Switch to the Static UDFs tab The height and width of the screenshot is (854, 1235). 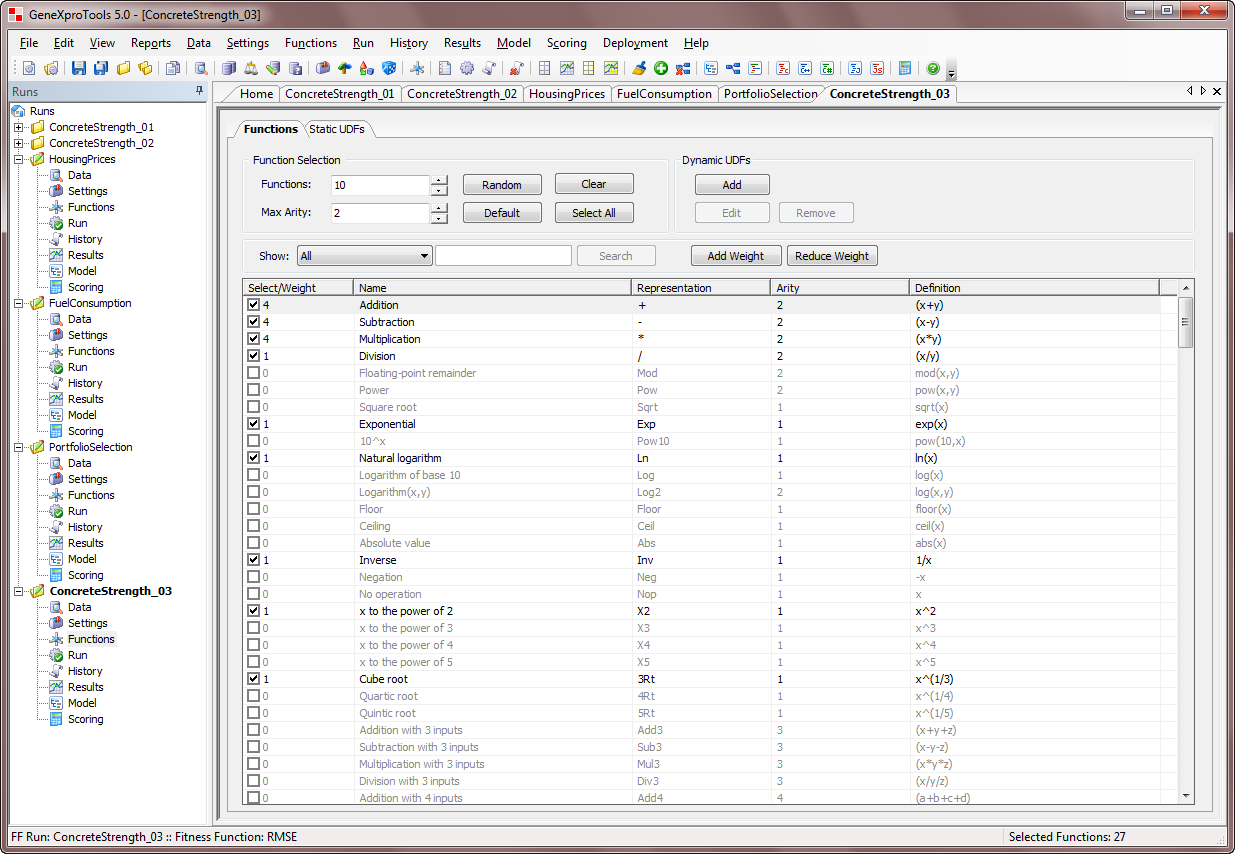[x=337, y=129]
